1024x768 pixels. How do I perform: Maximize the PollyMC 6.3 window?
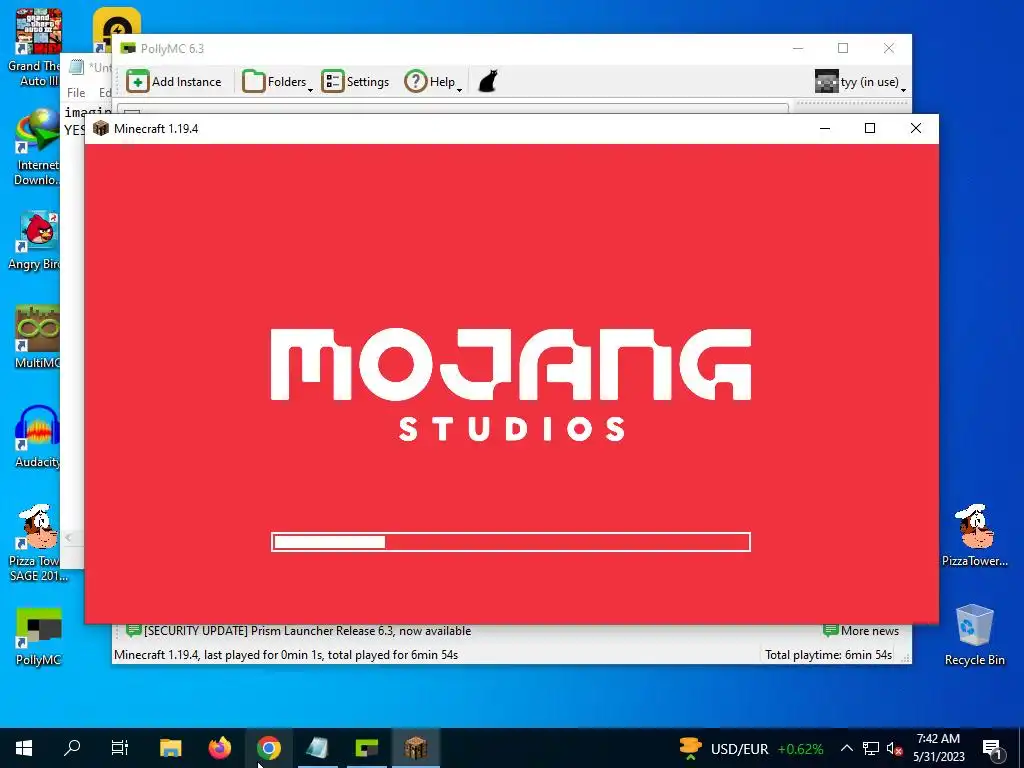pos(843,48)
